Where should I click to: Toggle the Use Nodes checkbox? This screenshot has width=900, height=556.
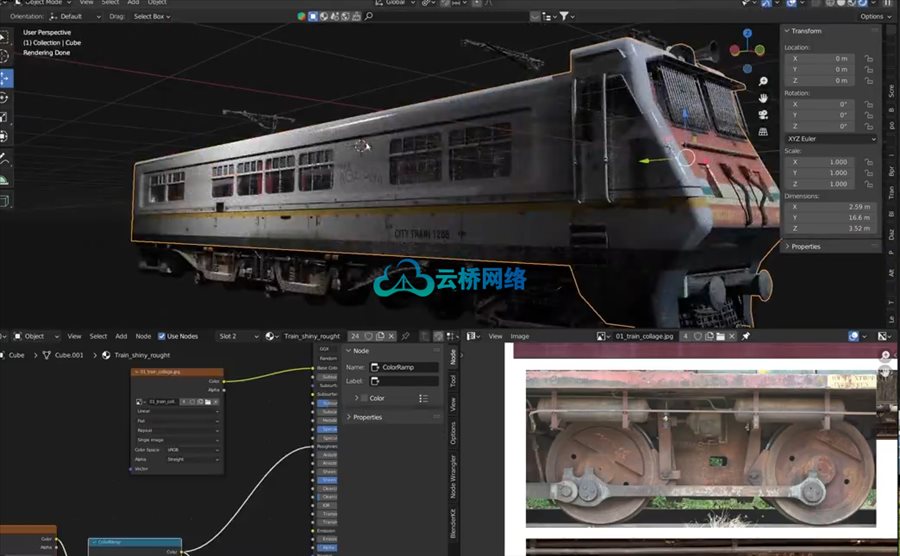(161, 336)
